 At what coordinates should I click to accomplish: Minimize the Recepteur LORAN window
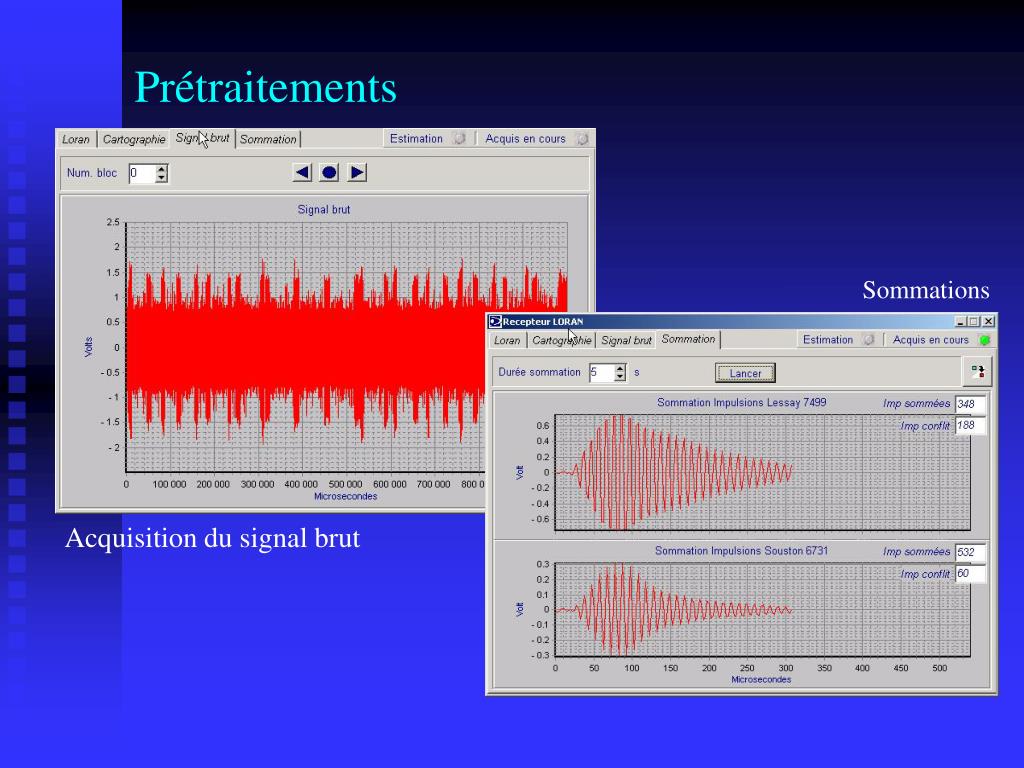coord(961,321)
